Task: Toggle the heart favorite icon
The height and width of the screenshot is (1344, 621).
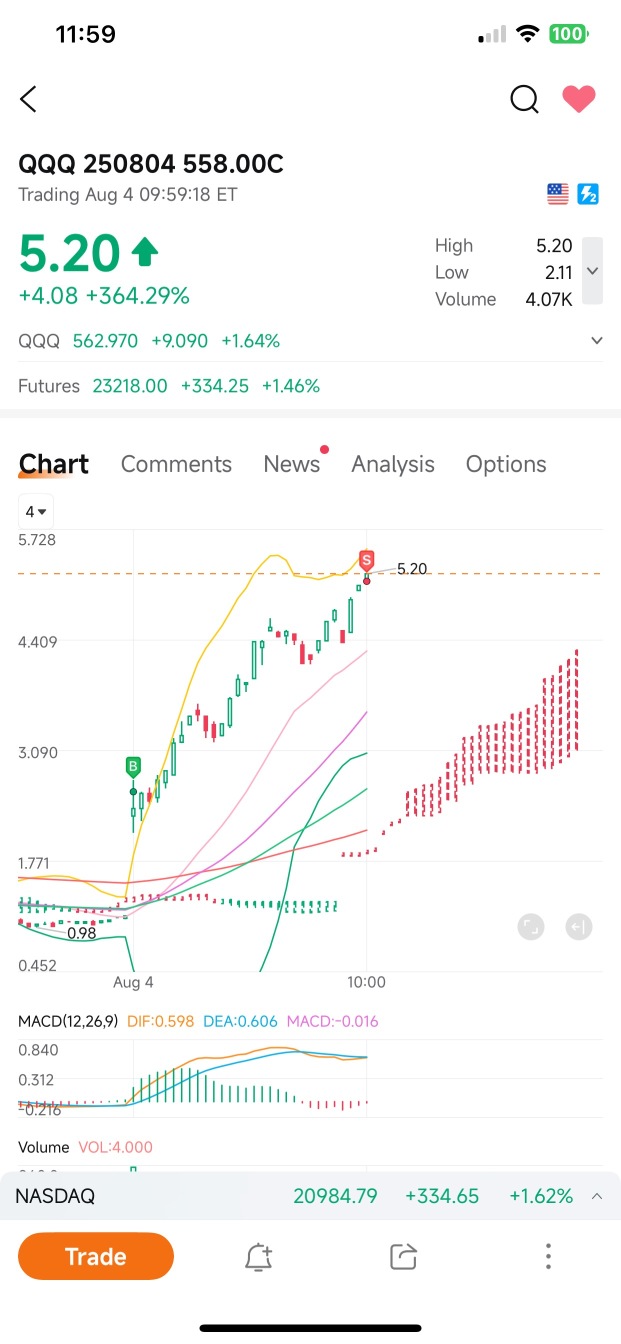Action: (578, 99)
